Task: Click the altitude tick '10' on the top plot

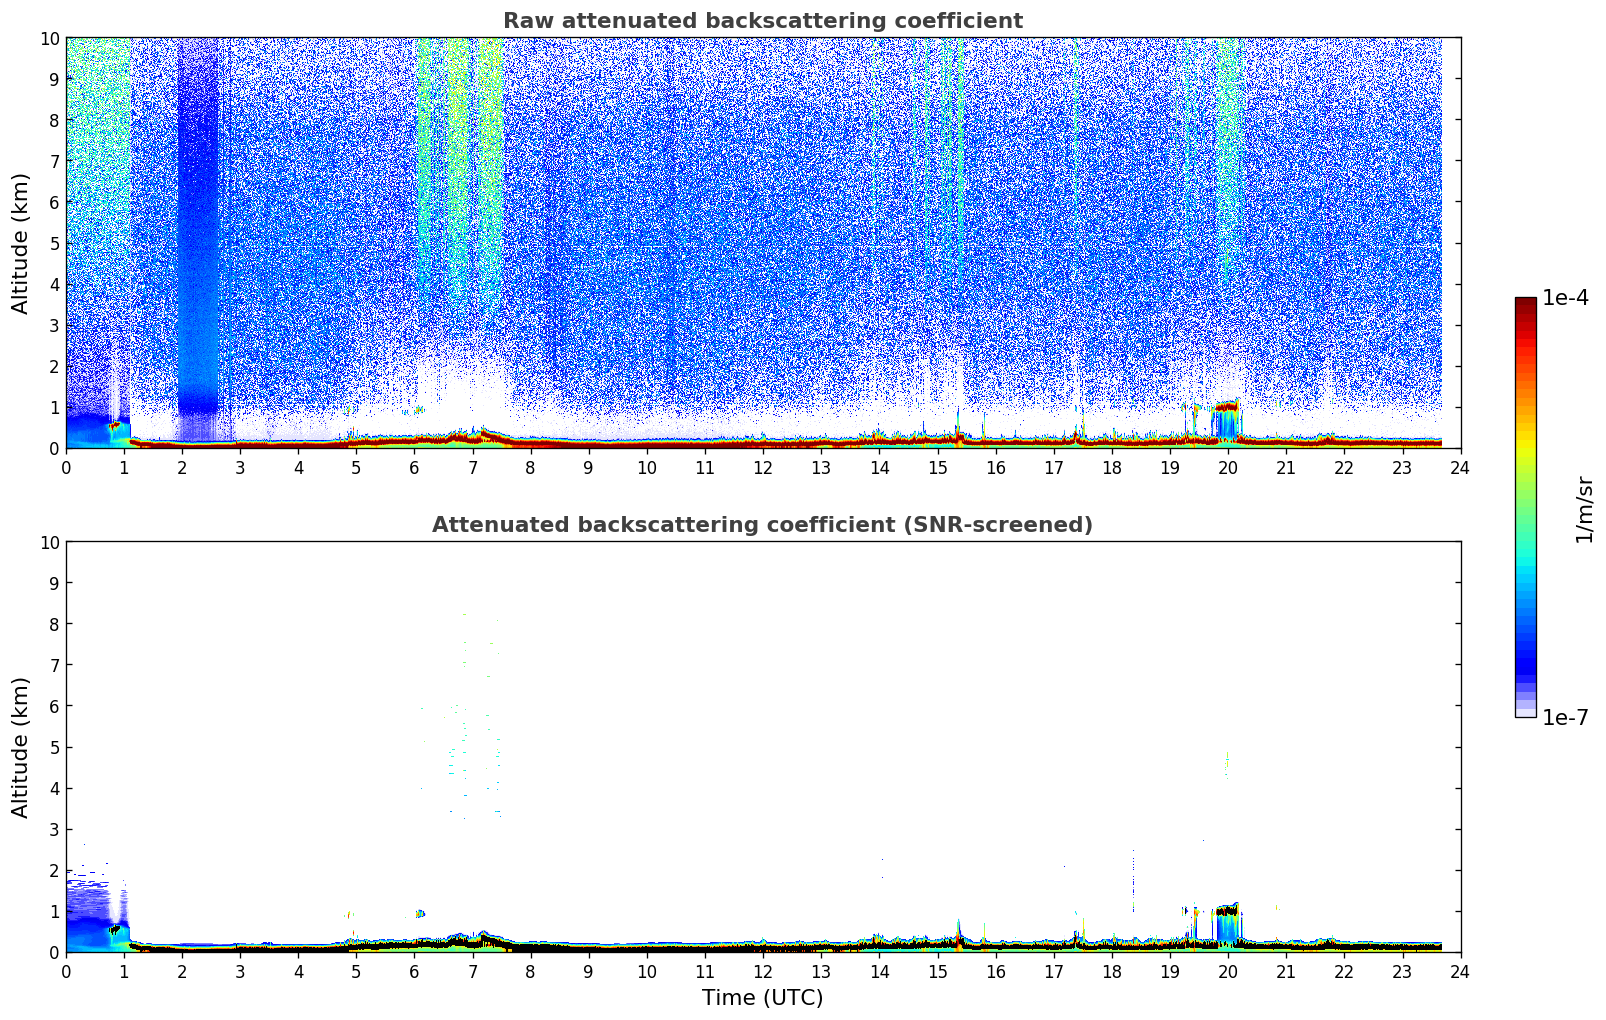Action: [x=50, y=38]
